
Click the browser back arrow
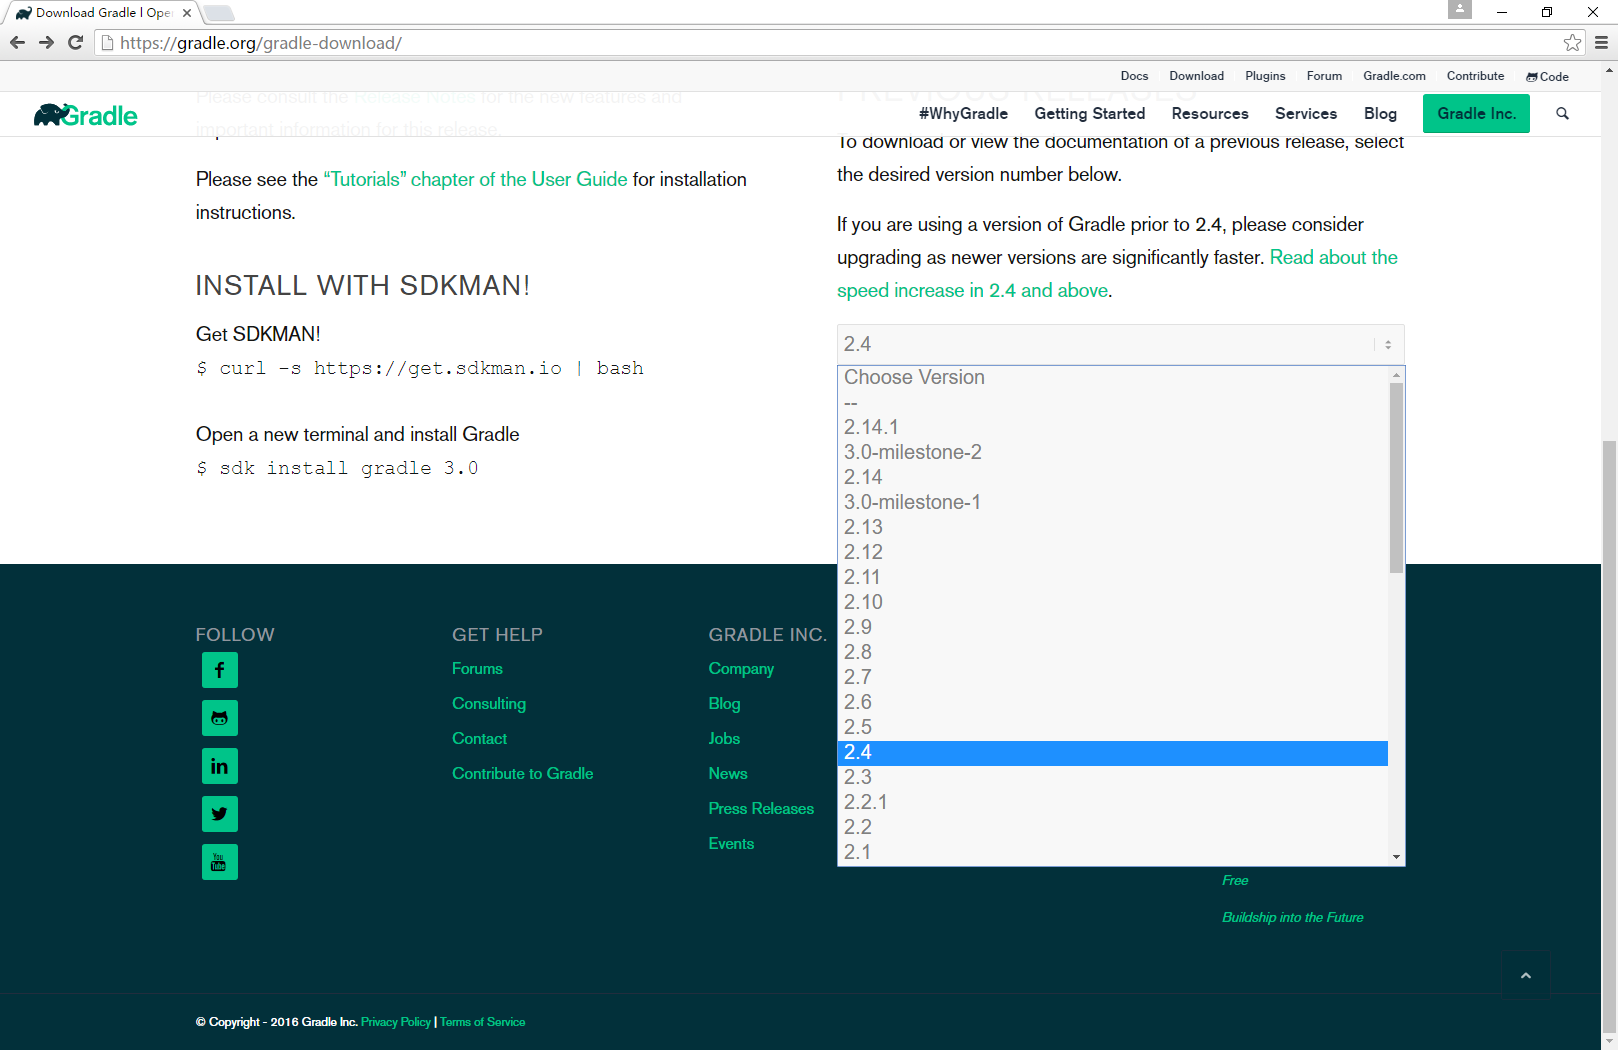17,43
